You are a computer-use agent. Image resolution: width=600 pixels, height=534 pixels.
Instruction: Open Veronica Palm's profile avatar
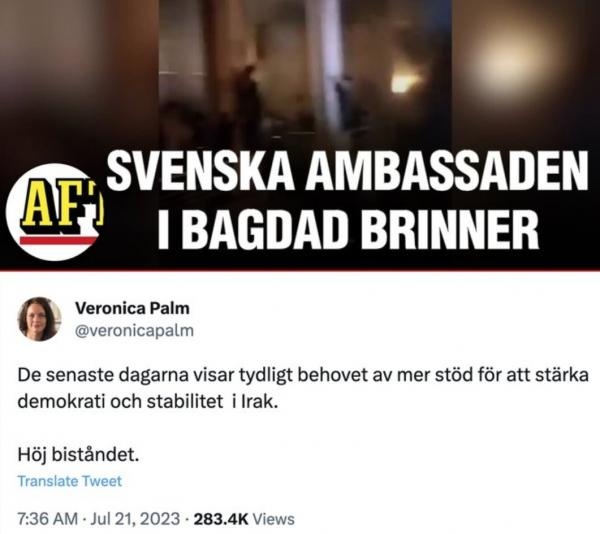coord(39,319)
